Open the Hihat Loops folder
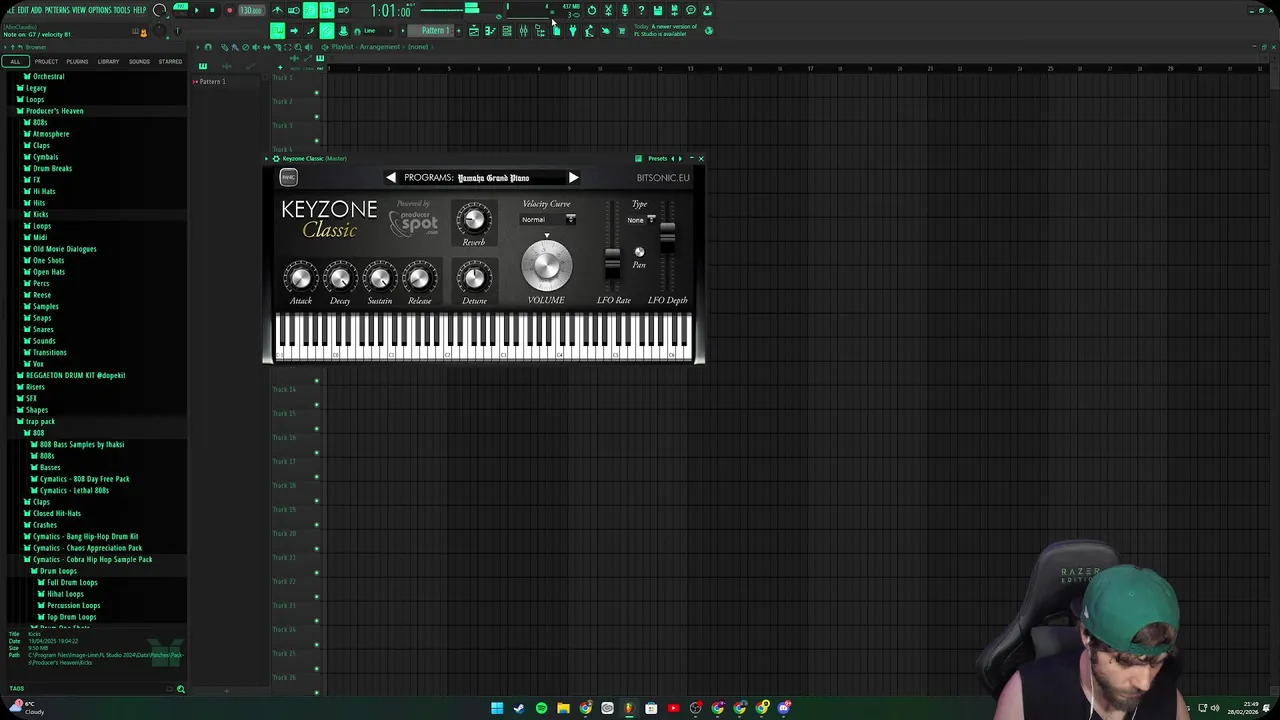 (65, 594)
